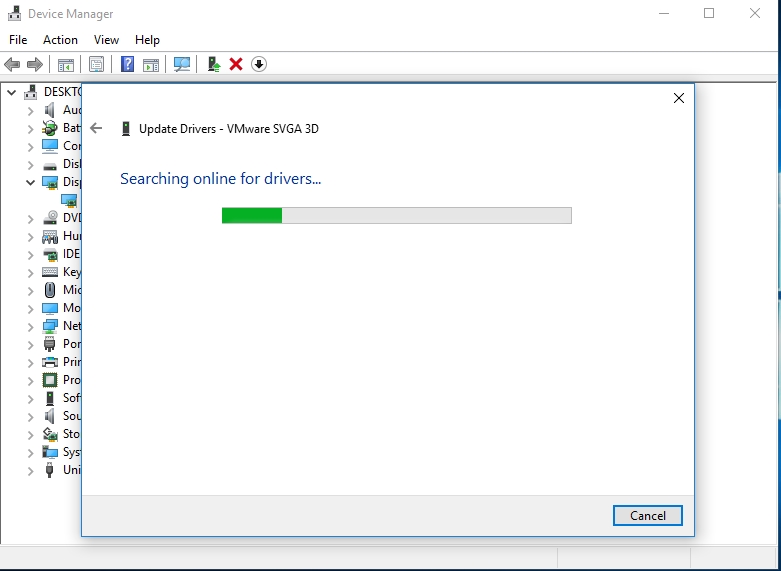Maximize the Device Manager window
The image size is (781, 571).
coord(709,13)
